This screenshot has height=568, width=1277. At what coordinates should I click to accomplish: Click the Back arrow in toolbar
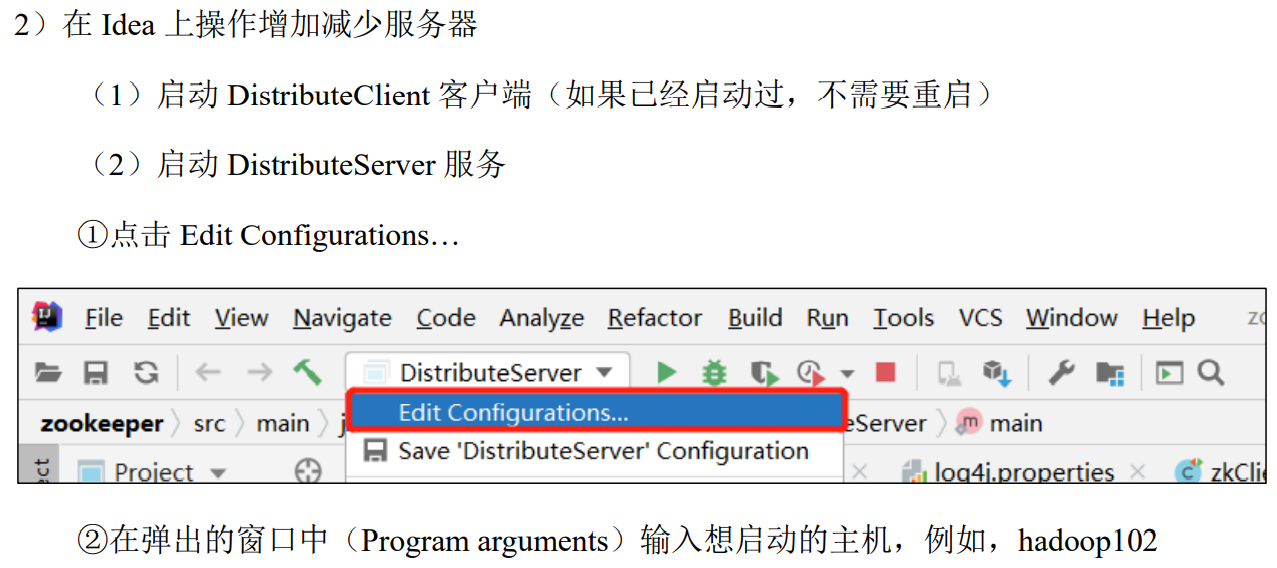(x=207, y=373)
